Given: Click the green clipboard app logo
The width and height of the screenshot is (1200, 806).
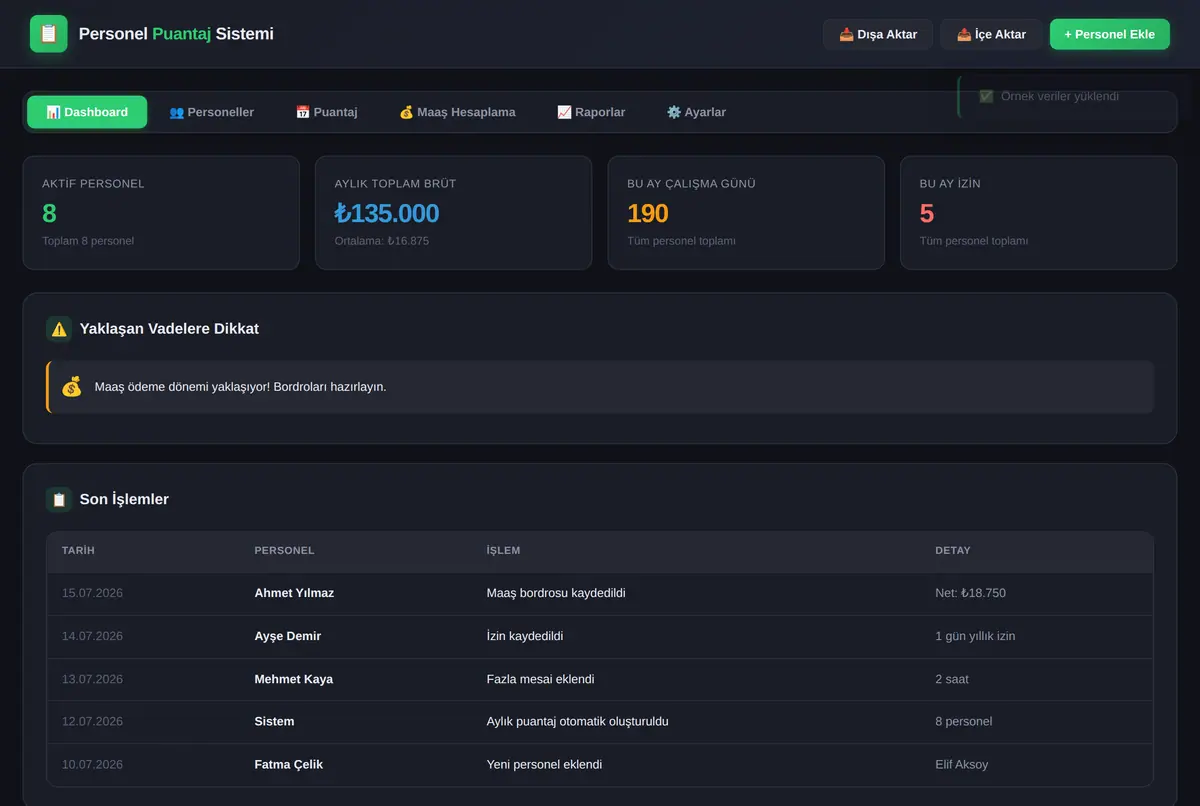Looking at the screenshot, I should tap(49, 34).
